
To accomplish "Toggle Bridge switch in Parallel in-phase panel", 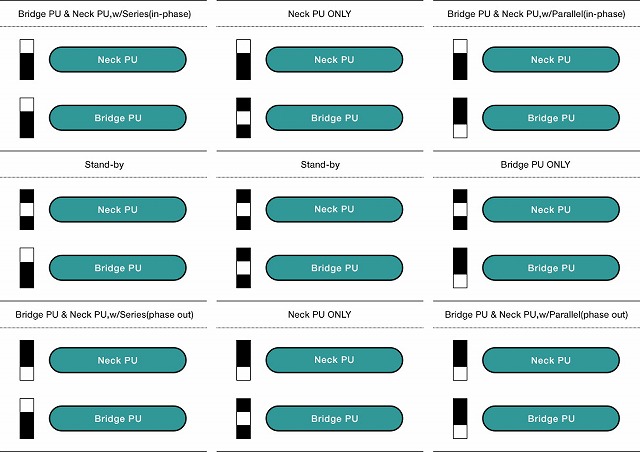I will coord(460,118).
